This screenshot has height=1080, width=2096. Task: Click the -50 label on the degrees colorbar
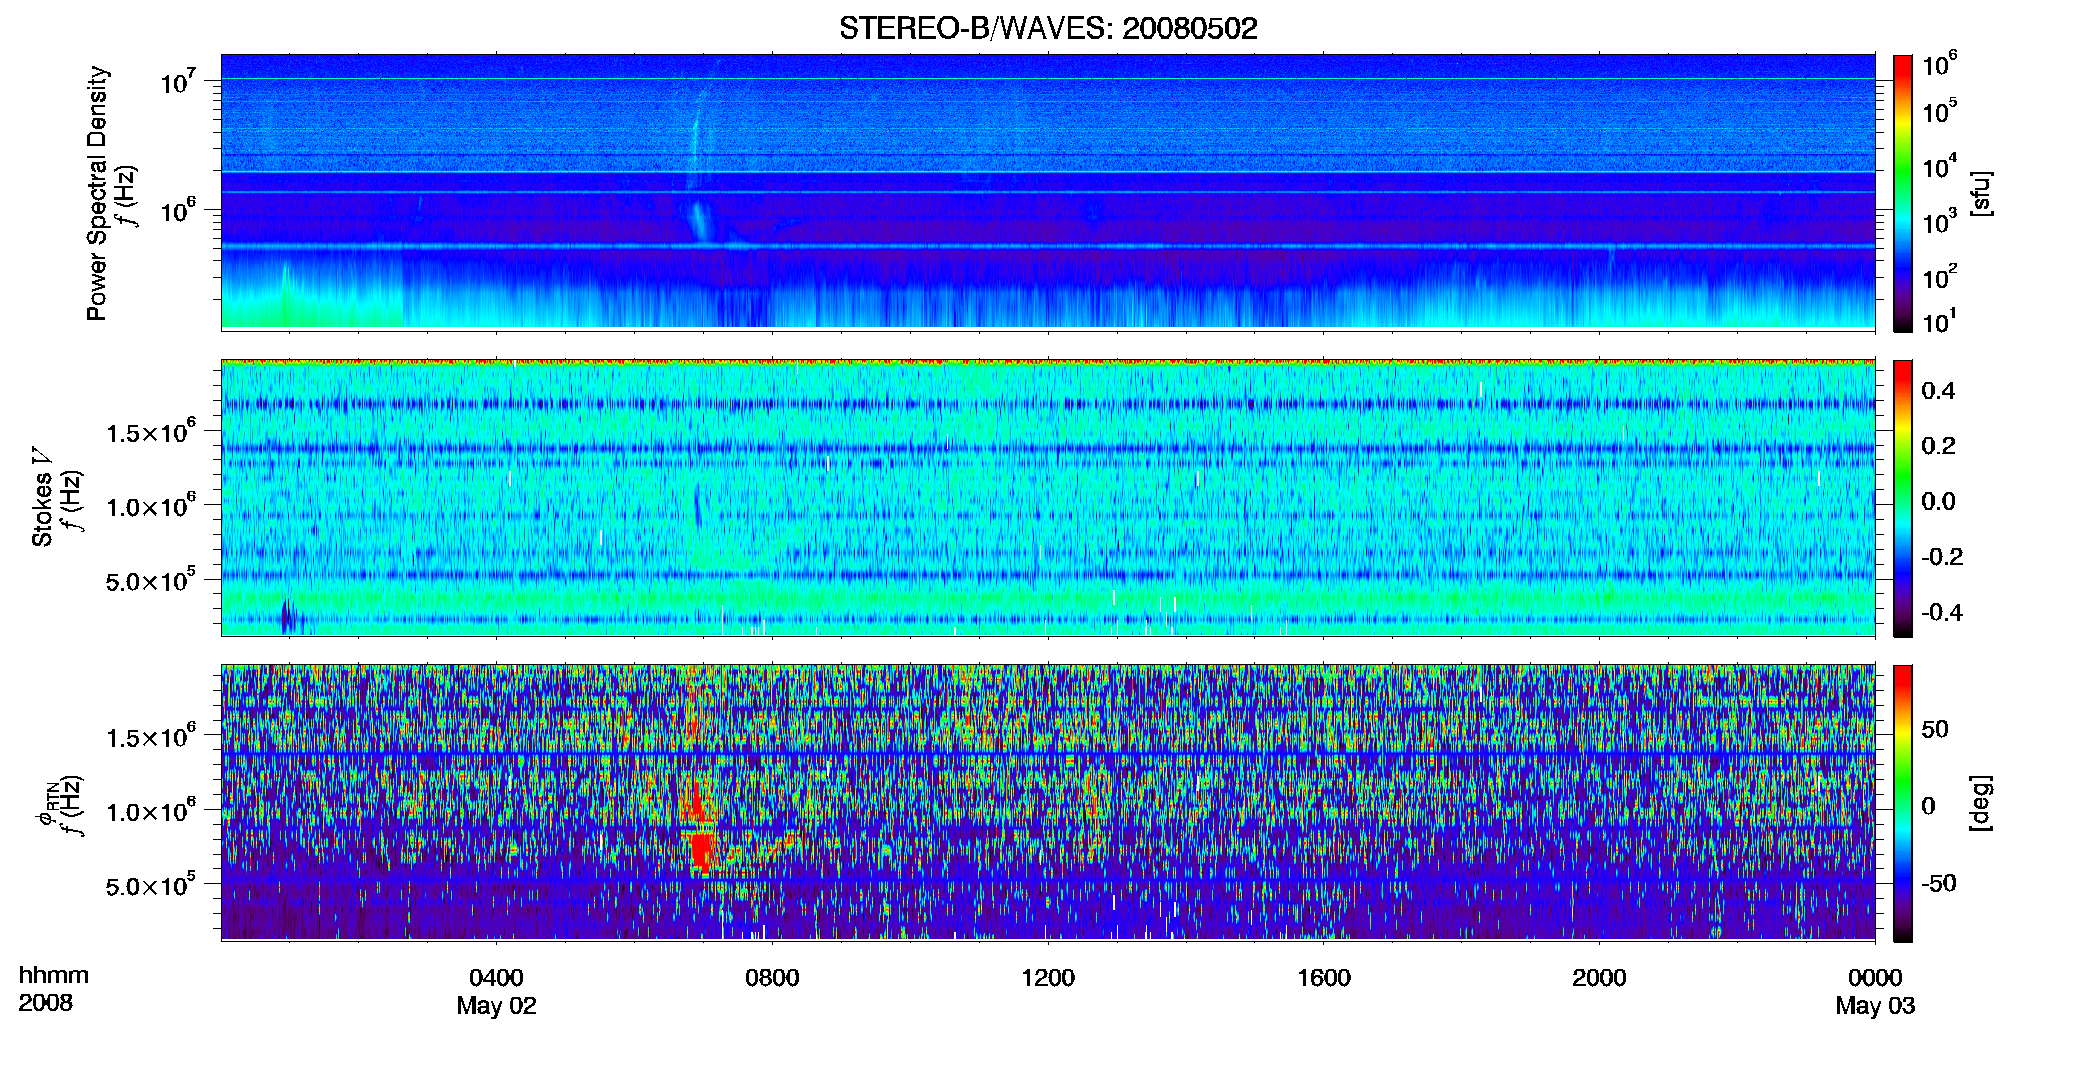(x=1939, y=884)
